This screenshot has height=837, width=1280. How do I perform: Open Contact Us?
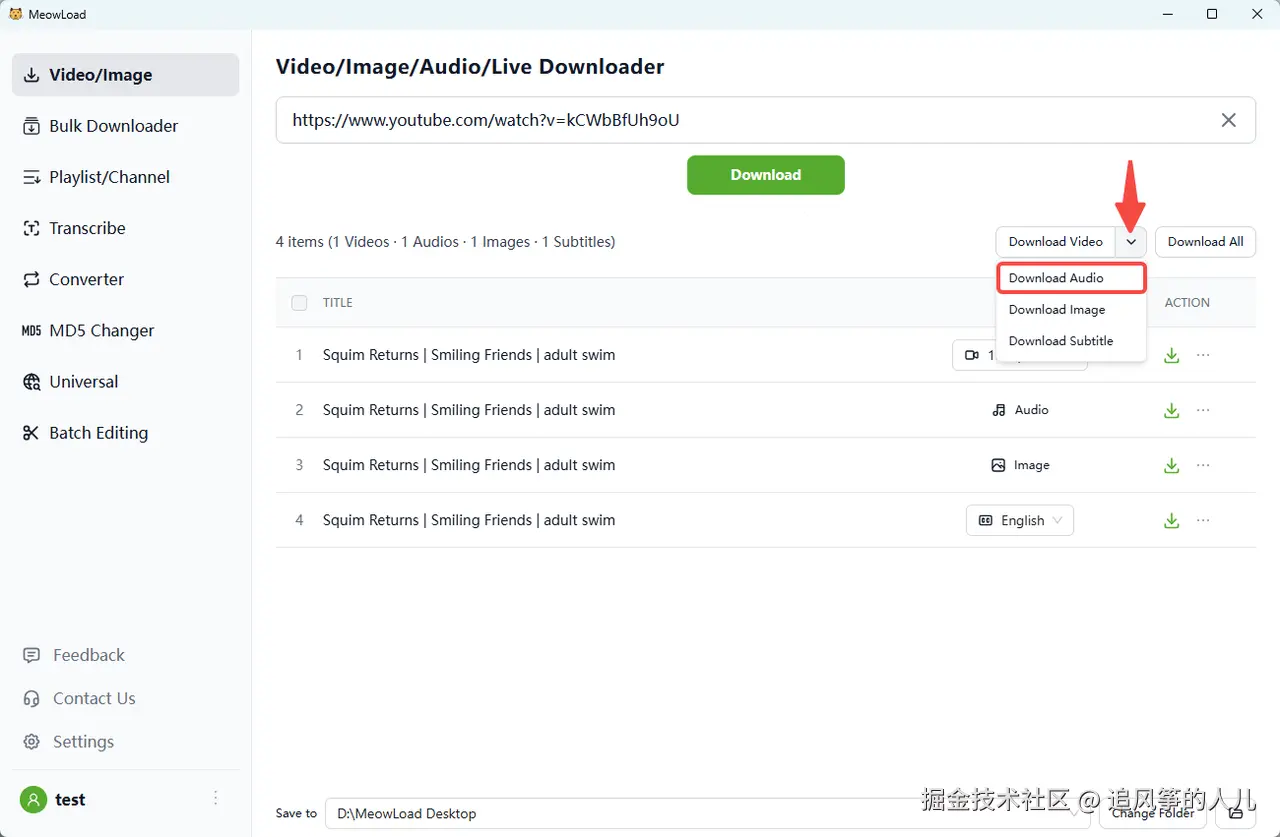point(79,698)
